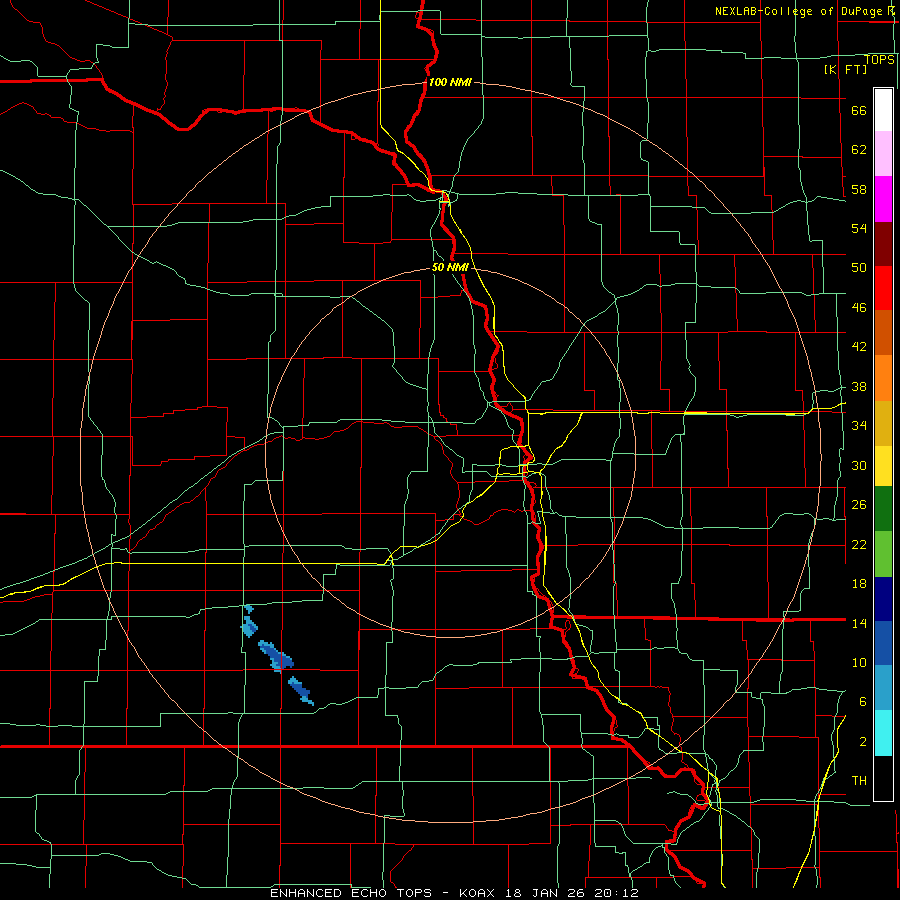Screen dimensions: 900x900
Task: Pick the cyan 2 kft legend swatch
Action: click(x=883, y=734)
